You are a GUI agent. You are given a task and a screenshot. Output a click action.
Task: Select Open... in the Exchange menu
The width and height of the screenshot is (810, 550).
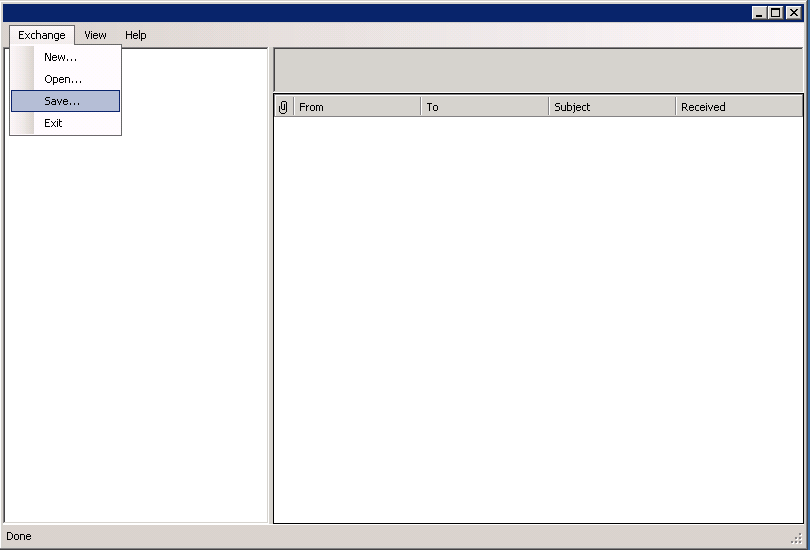click(63, 79)
